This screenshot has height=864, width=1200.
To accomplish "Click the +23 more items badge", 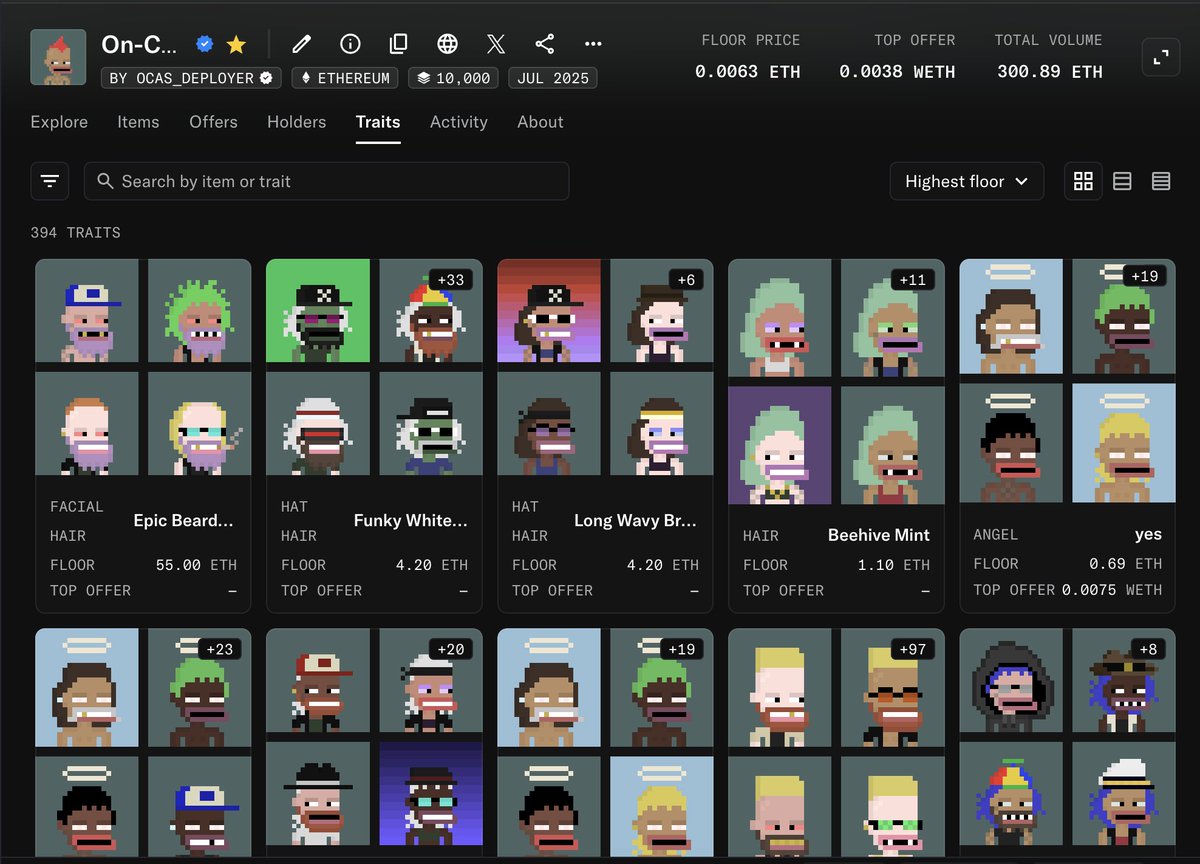I will pos(220,649).
